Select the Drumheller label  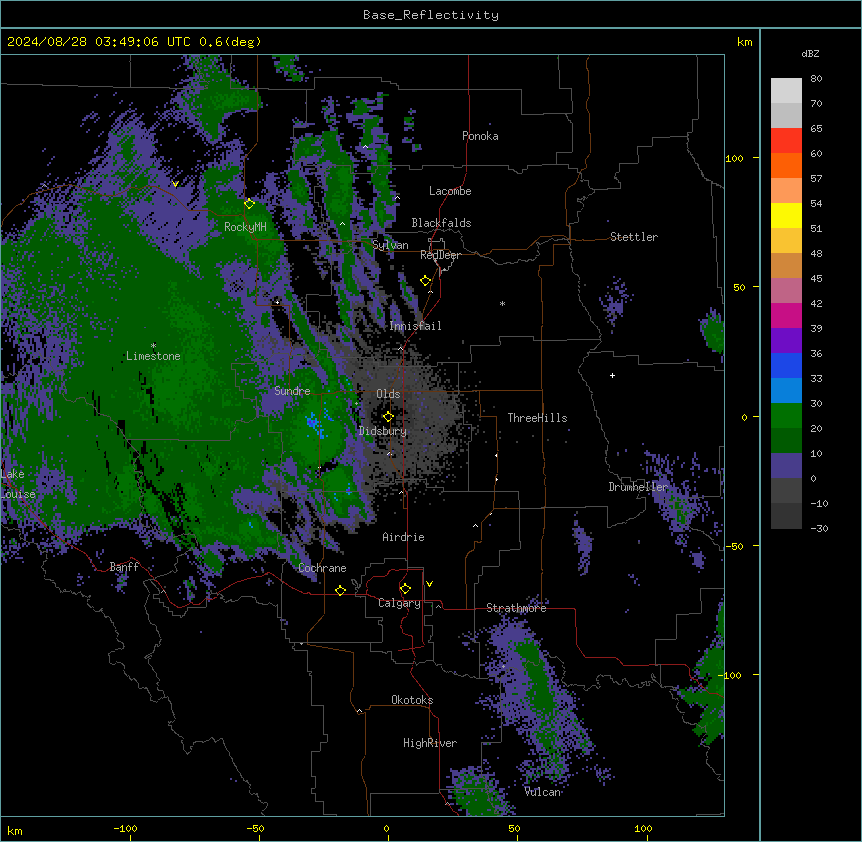tap(638, 487)
